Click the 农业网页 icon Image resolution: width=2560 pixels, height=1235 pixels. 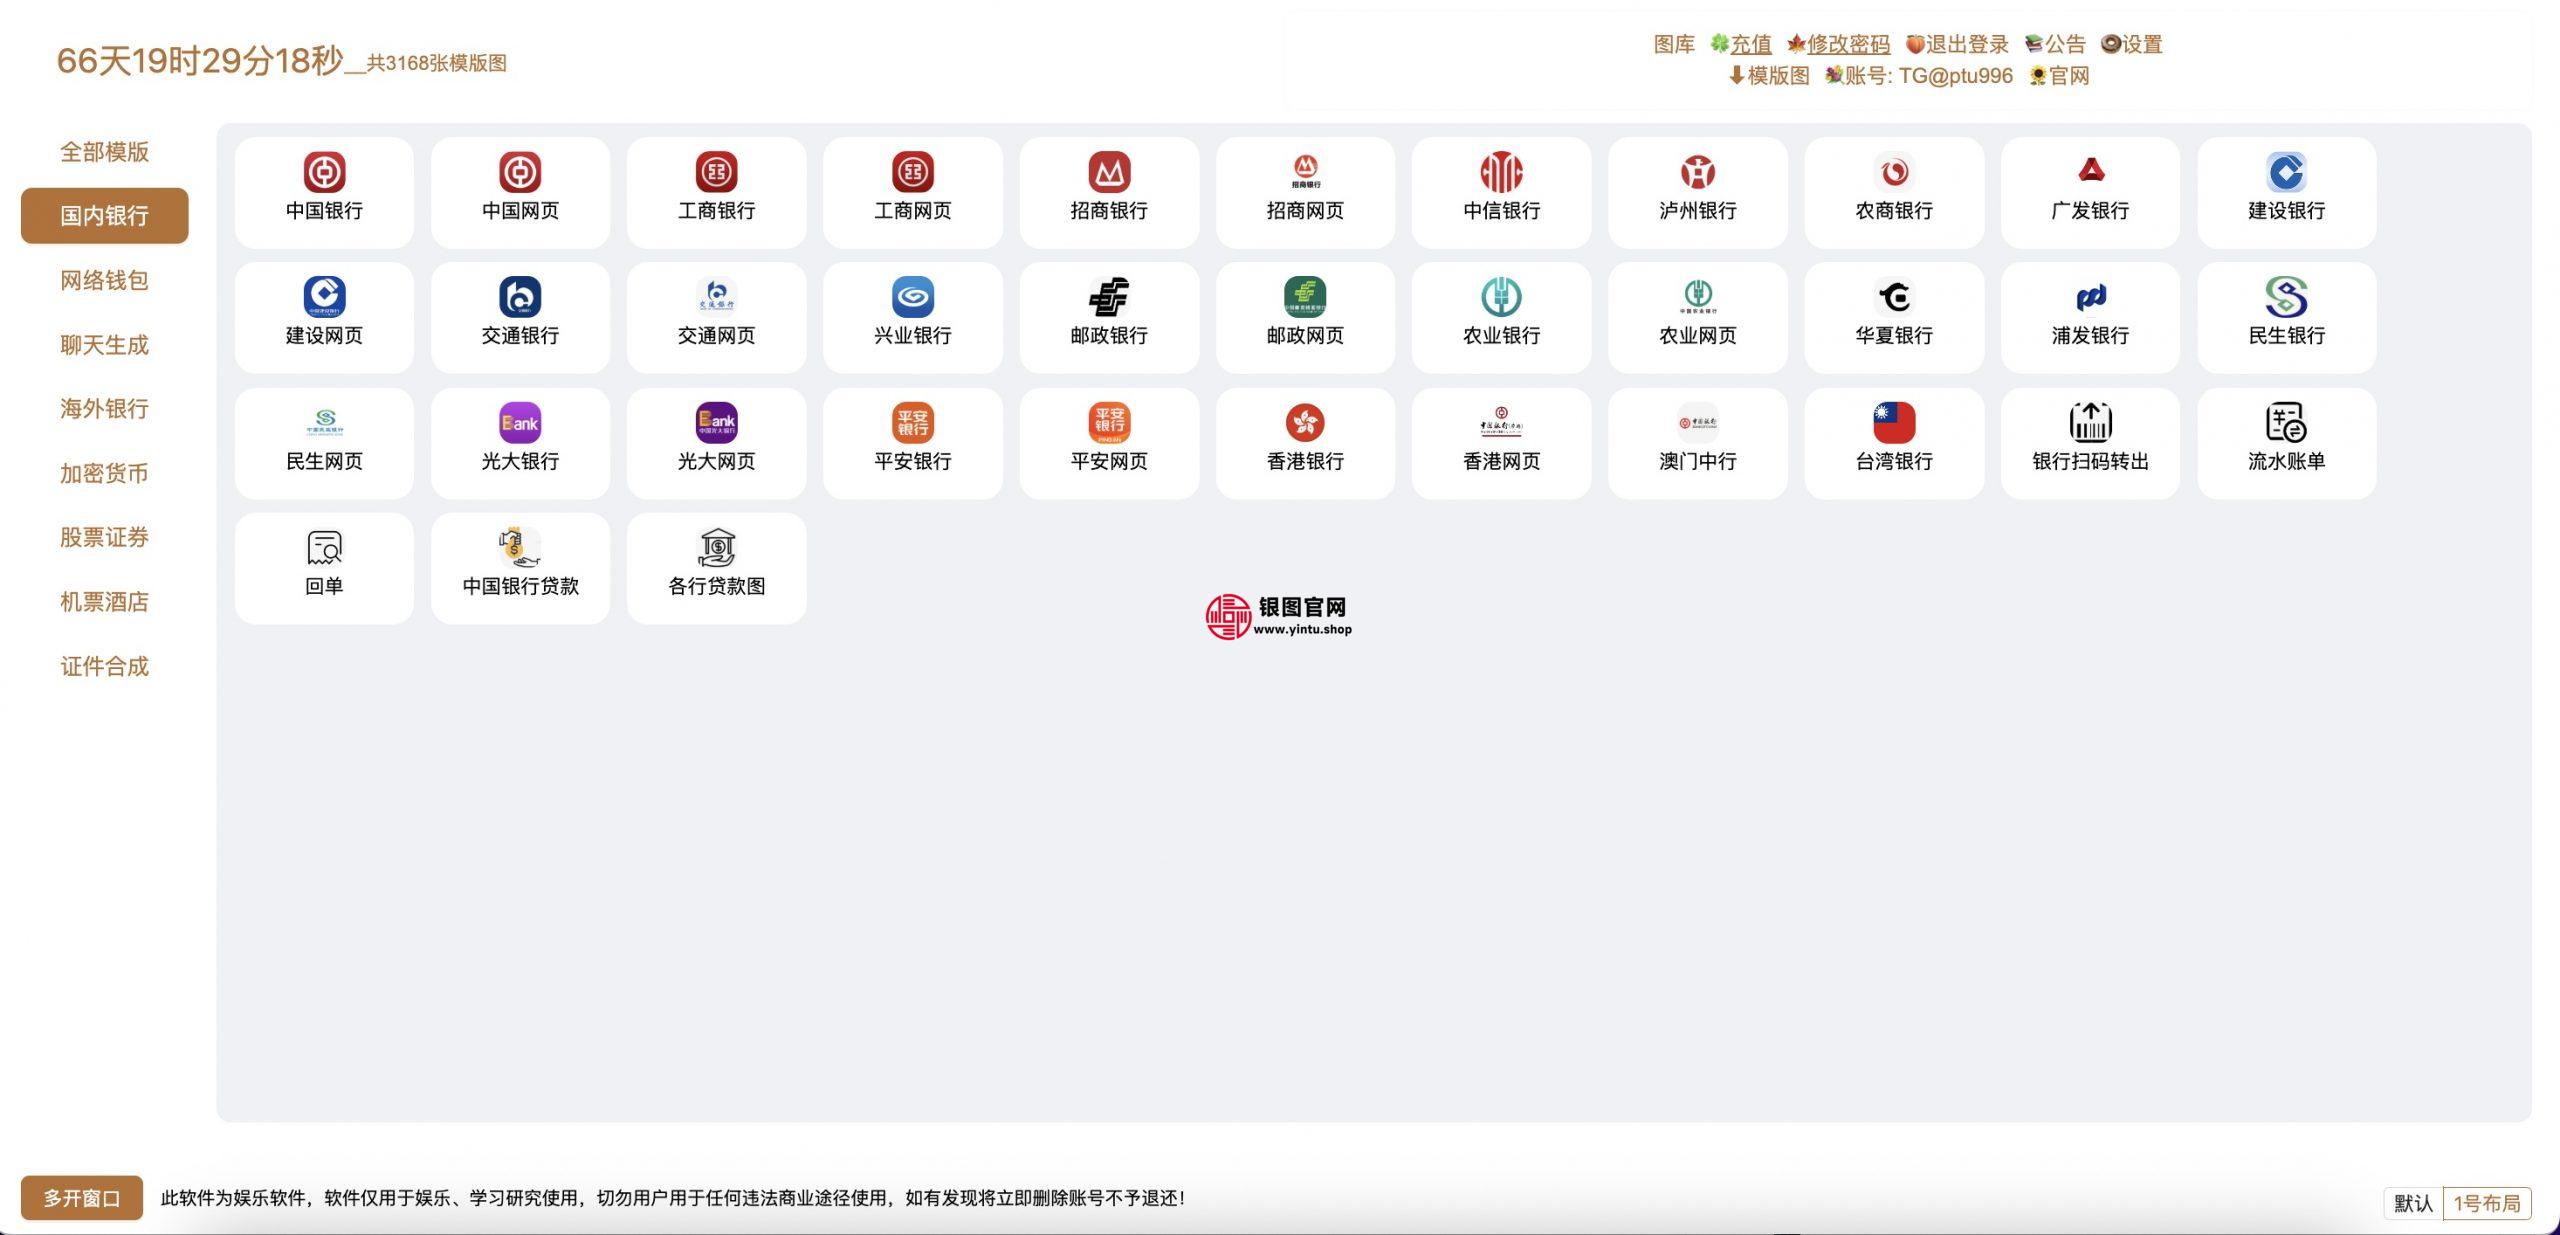pos(1697,297)
